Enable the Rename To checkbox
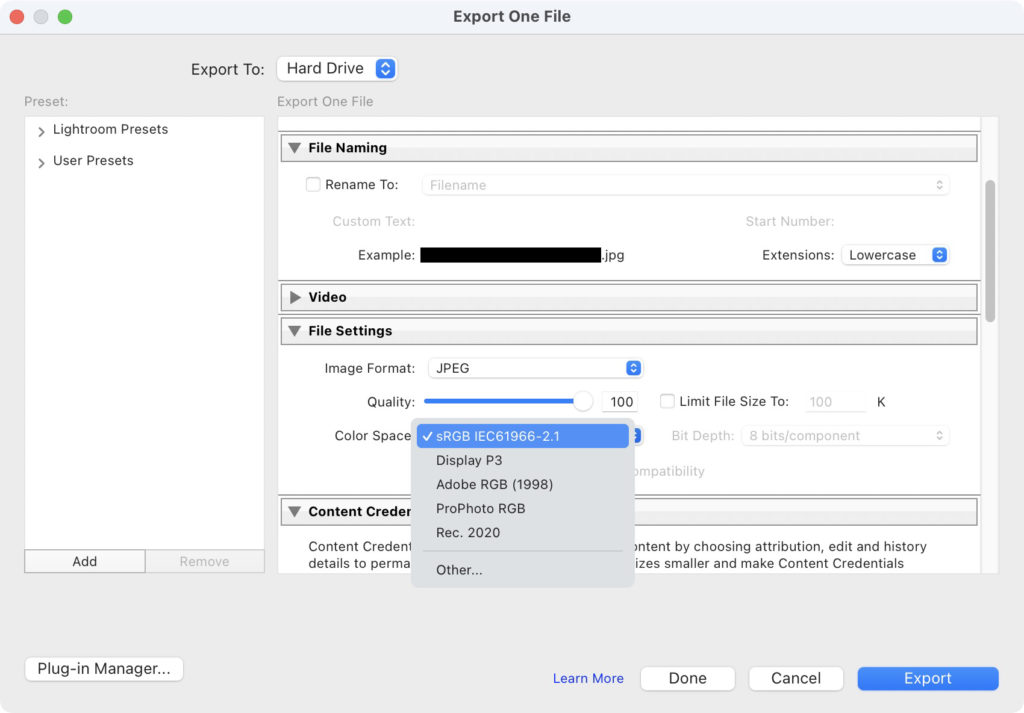 (x=313, y=185)
